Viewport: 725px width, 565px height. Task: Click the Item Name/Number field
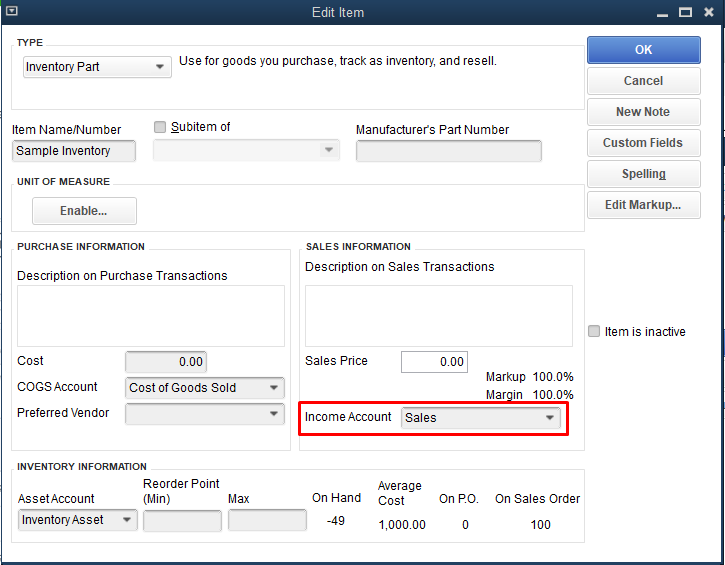(75, 151)
